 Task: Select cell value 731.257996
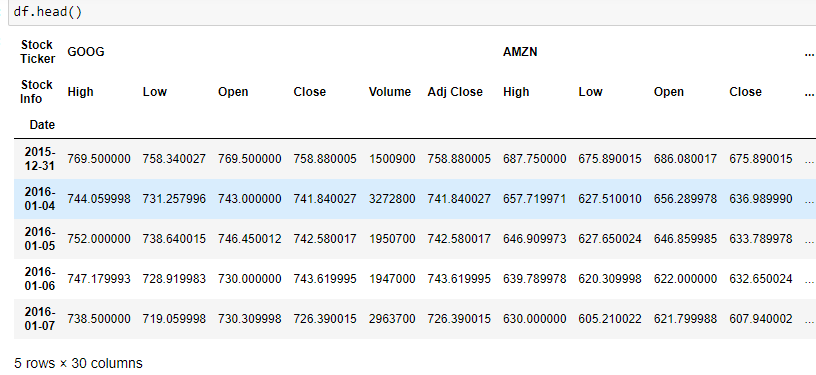(174, 199)
